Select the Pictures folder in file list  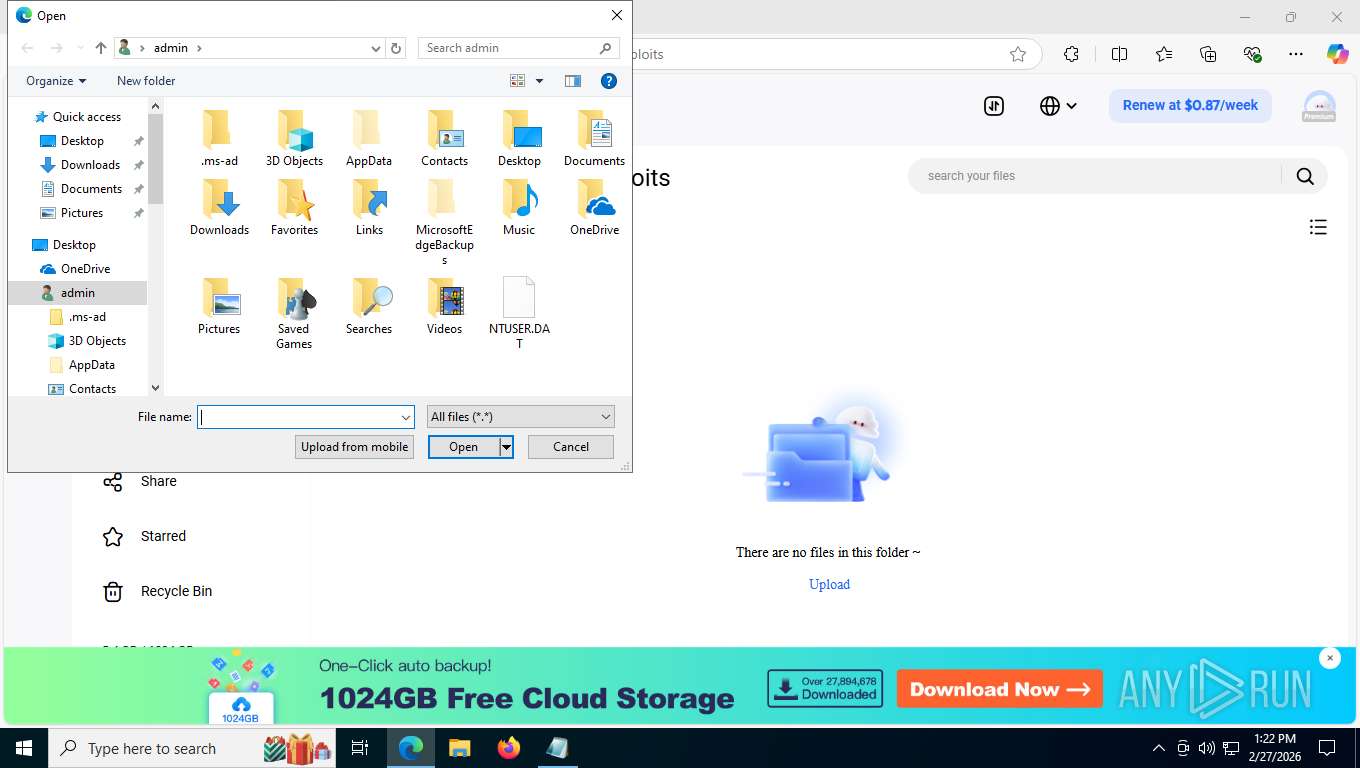pyautogui.click(x=219, y=307)
